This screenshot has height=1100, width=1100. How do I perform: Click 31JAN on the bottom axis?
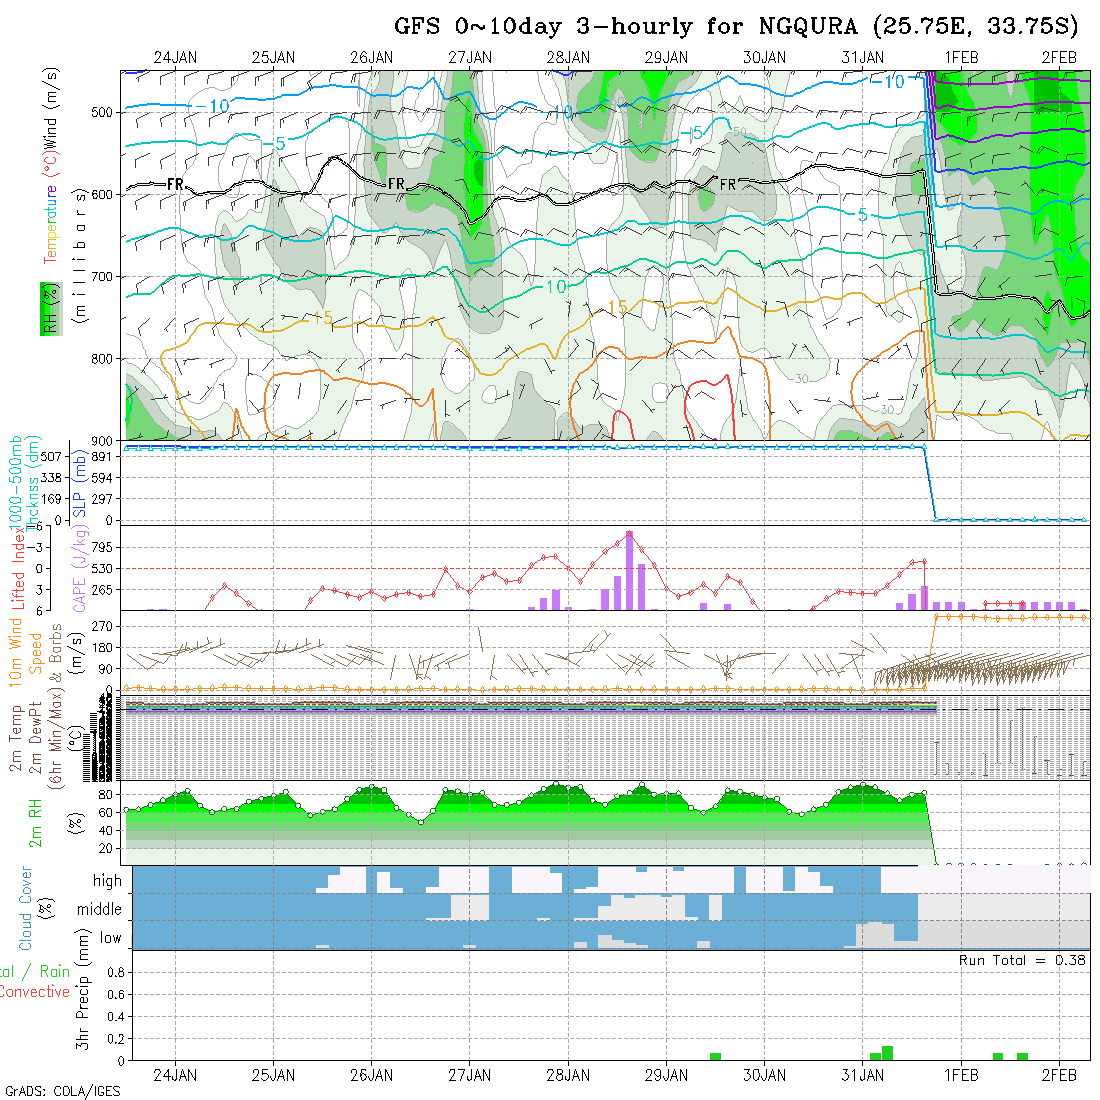pyautogui.click(x=863, y=1075)
